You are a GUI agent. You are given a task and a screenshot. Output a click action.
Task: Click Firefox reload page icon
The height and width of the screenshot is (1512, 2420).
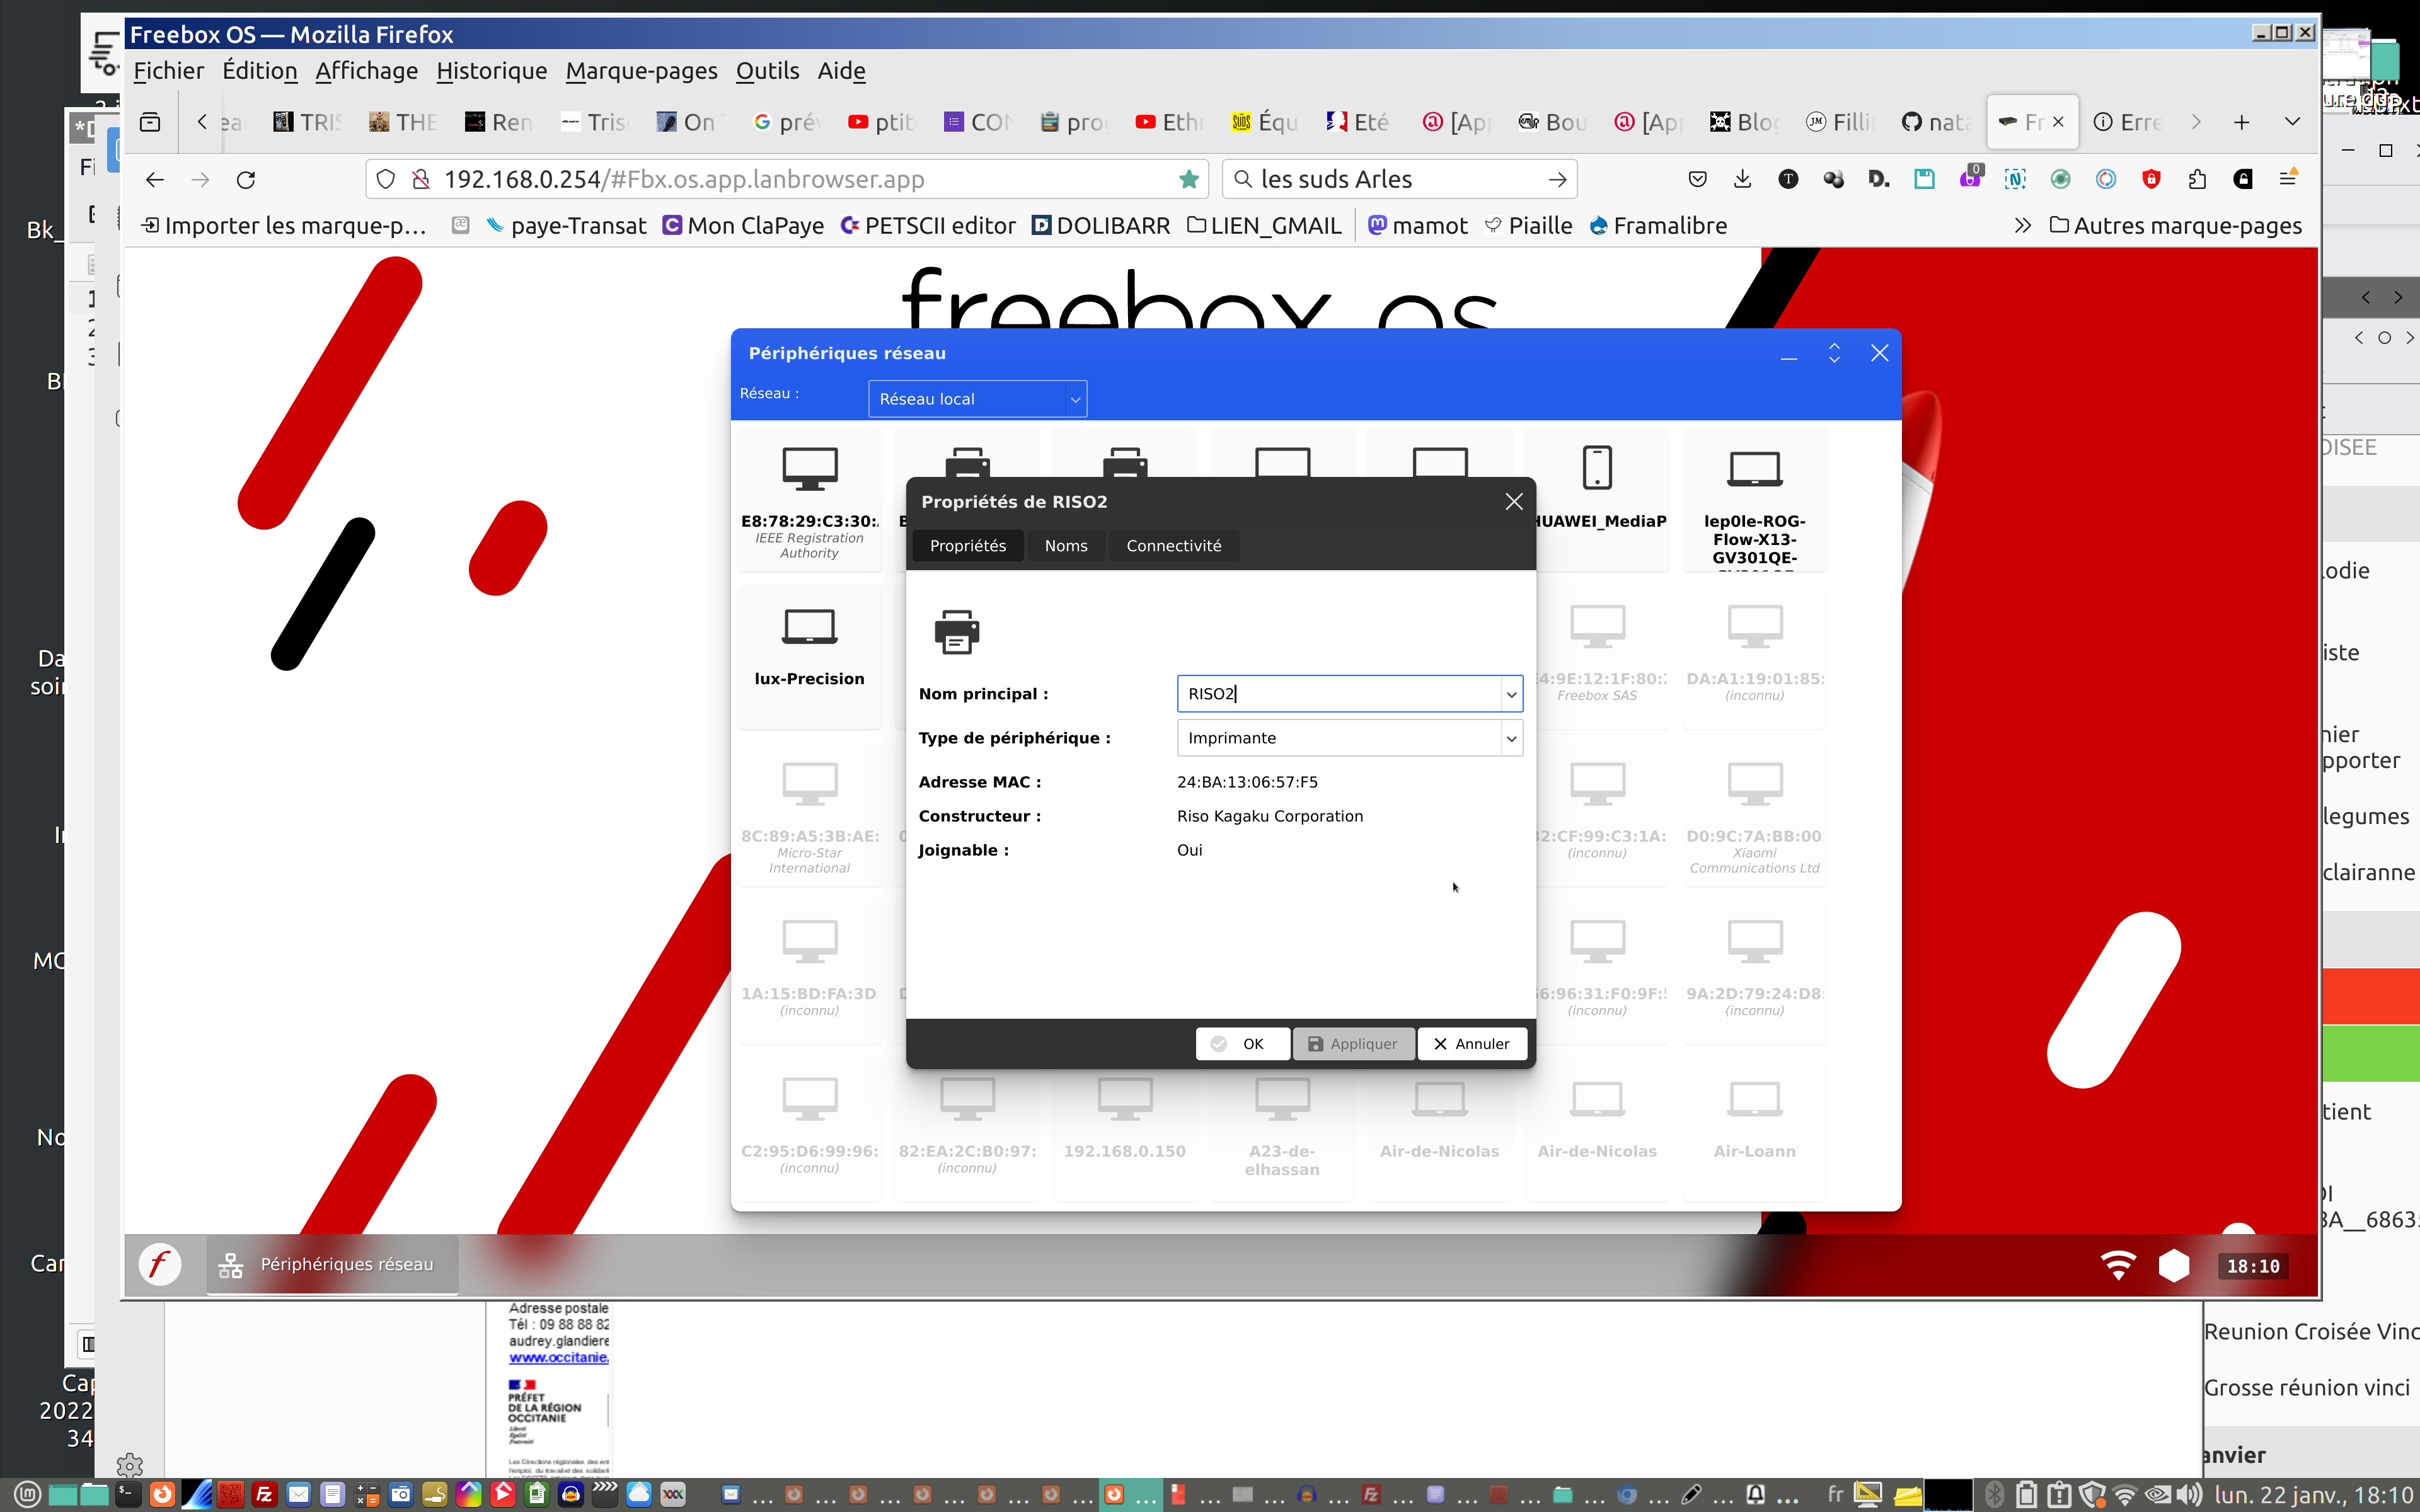(x=246, y=180)
